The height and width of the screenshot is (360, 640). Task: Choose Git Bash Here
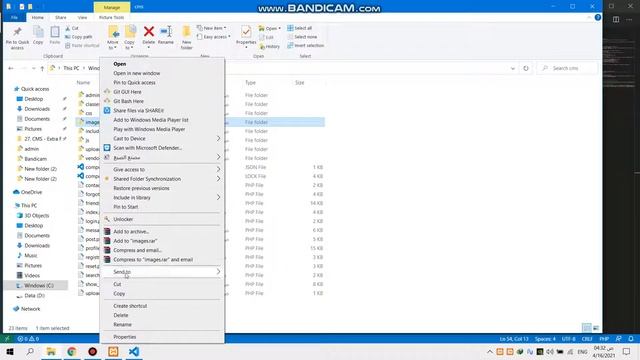(162, 101)
